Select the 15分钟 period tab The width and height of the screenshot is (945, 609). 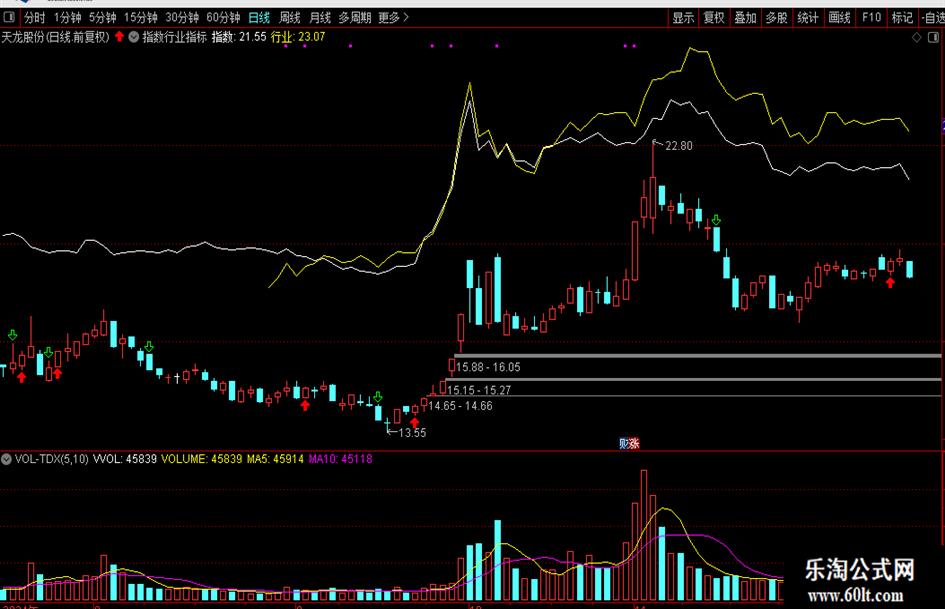pyautogui.click(x=140, y=18)
